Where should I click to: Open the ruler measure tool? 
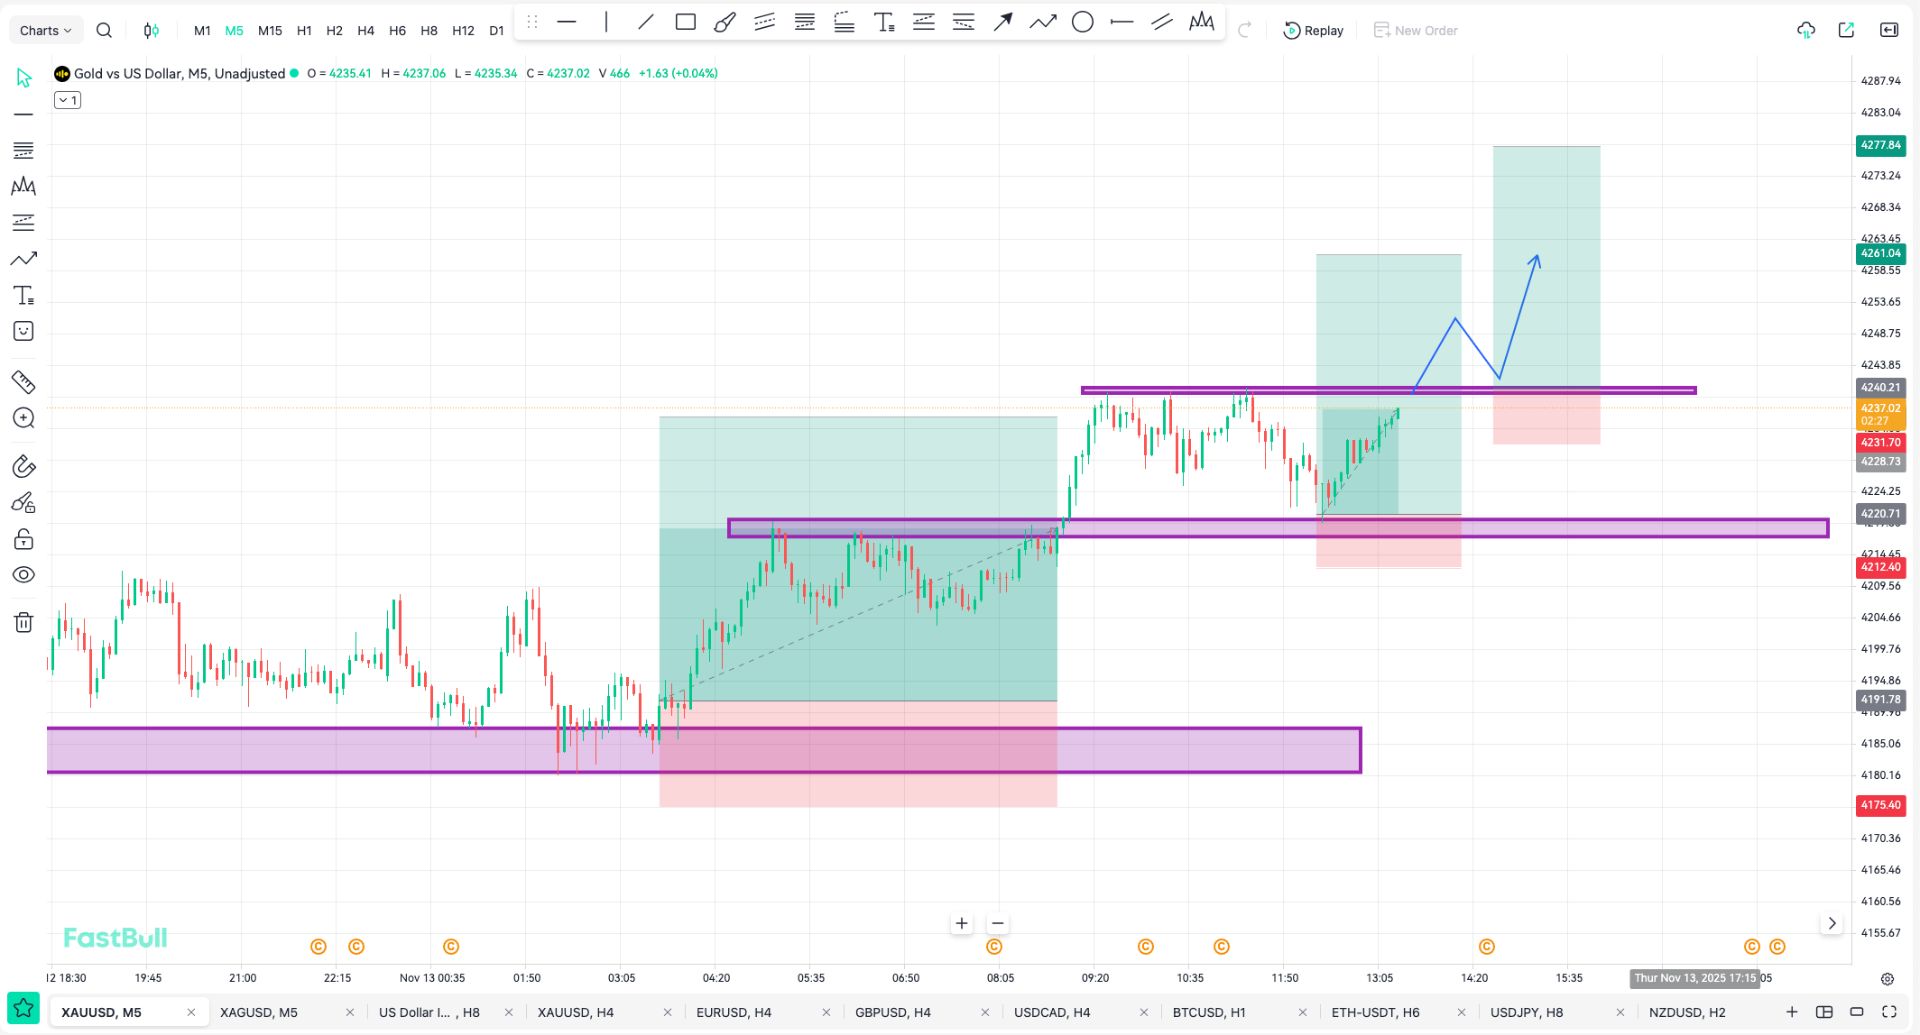pos(23,382)
